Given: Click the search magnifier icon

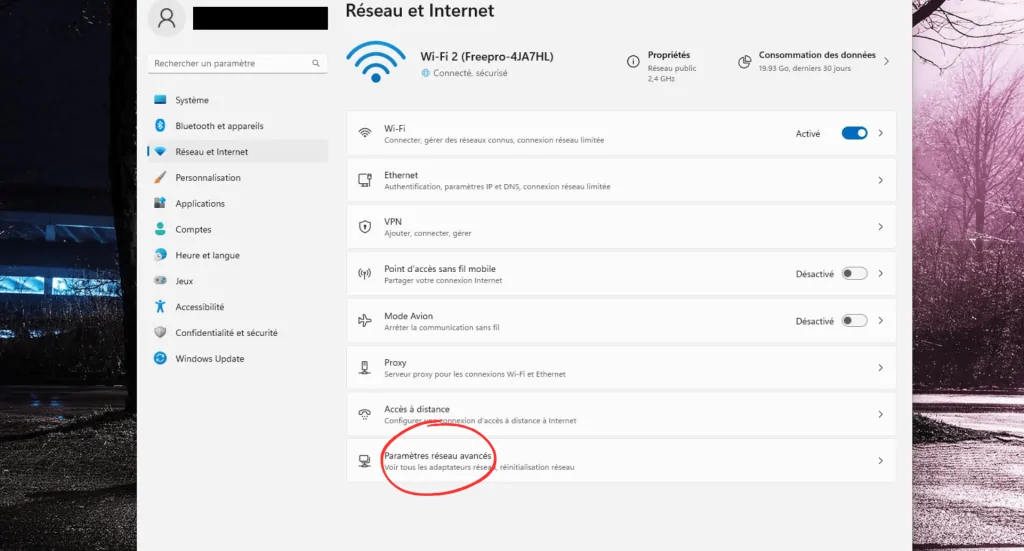Looking at the screenshot, I should [x=315, y=63].
